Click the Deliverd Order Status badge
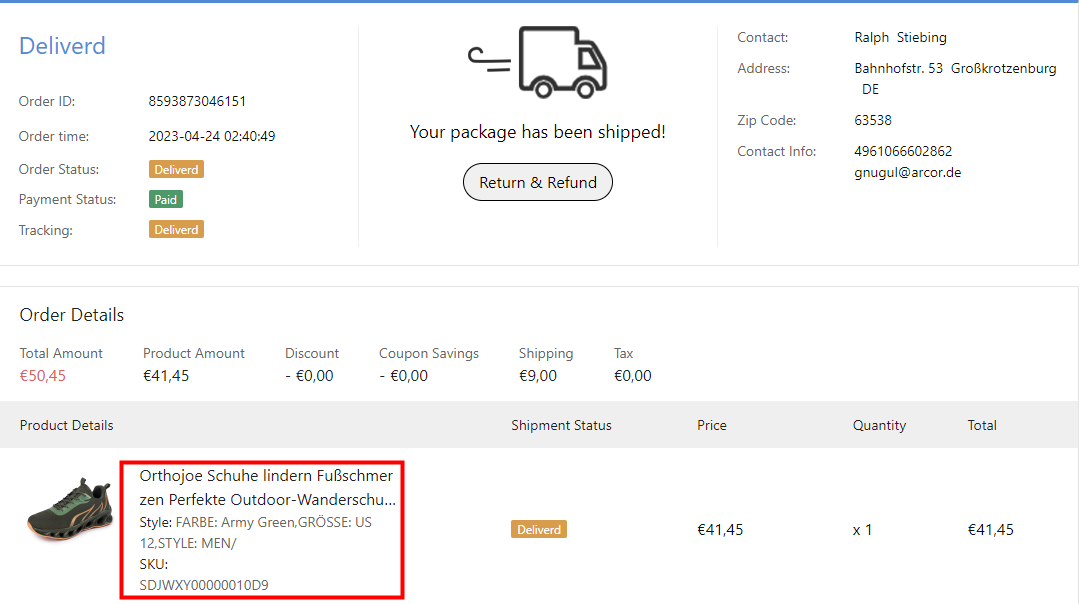Viewport: 1079px width, 604px height. [176, 169]
